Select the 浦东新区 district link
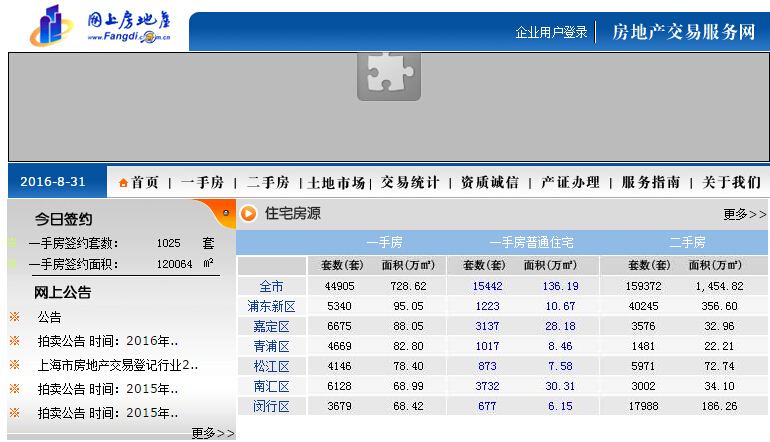This screenshot has height=442, width=770. tap(271, 306)
